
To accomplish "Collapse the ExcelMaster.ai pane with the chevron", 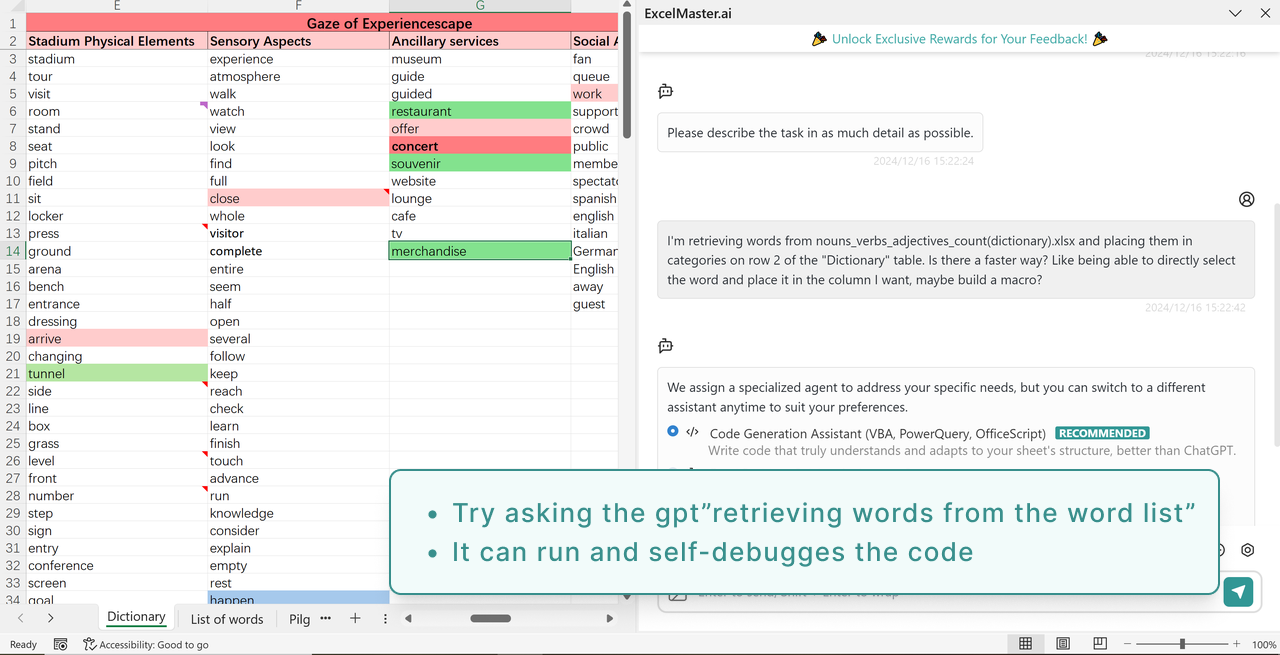I will (1235, 13).
